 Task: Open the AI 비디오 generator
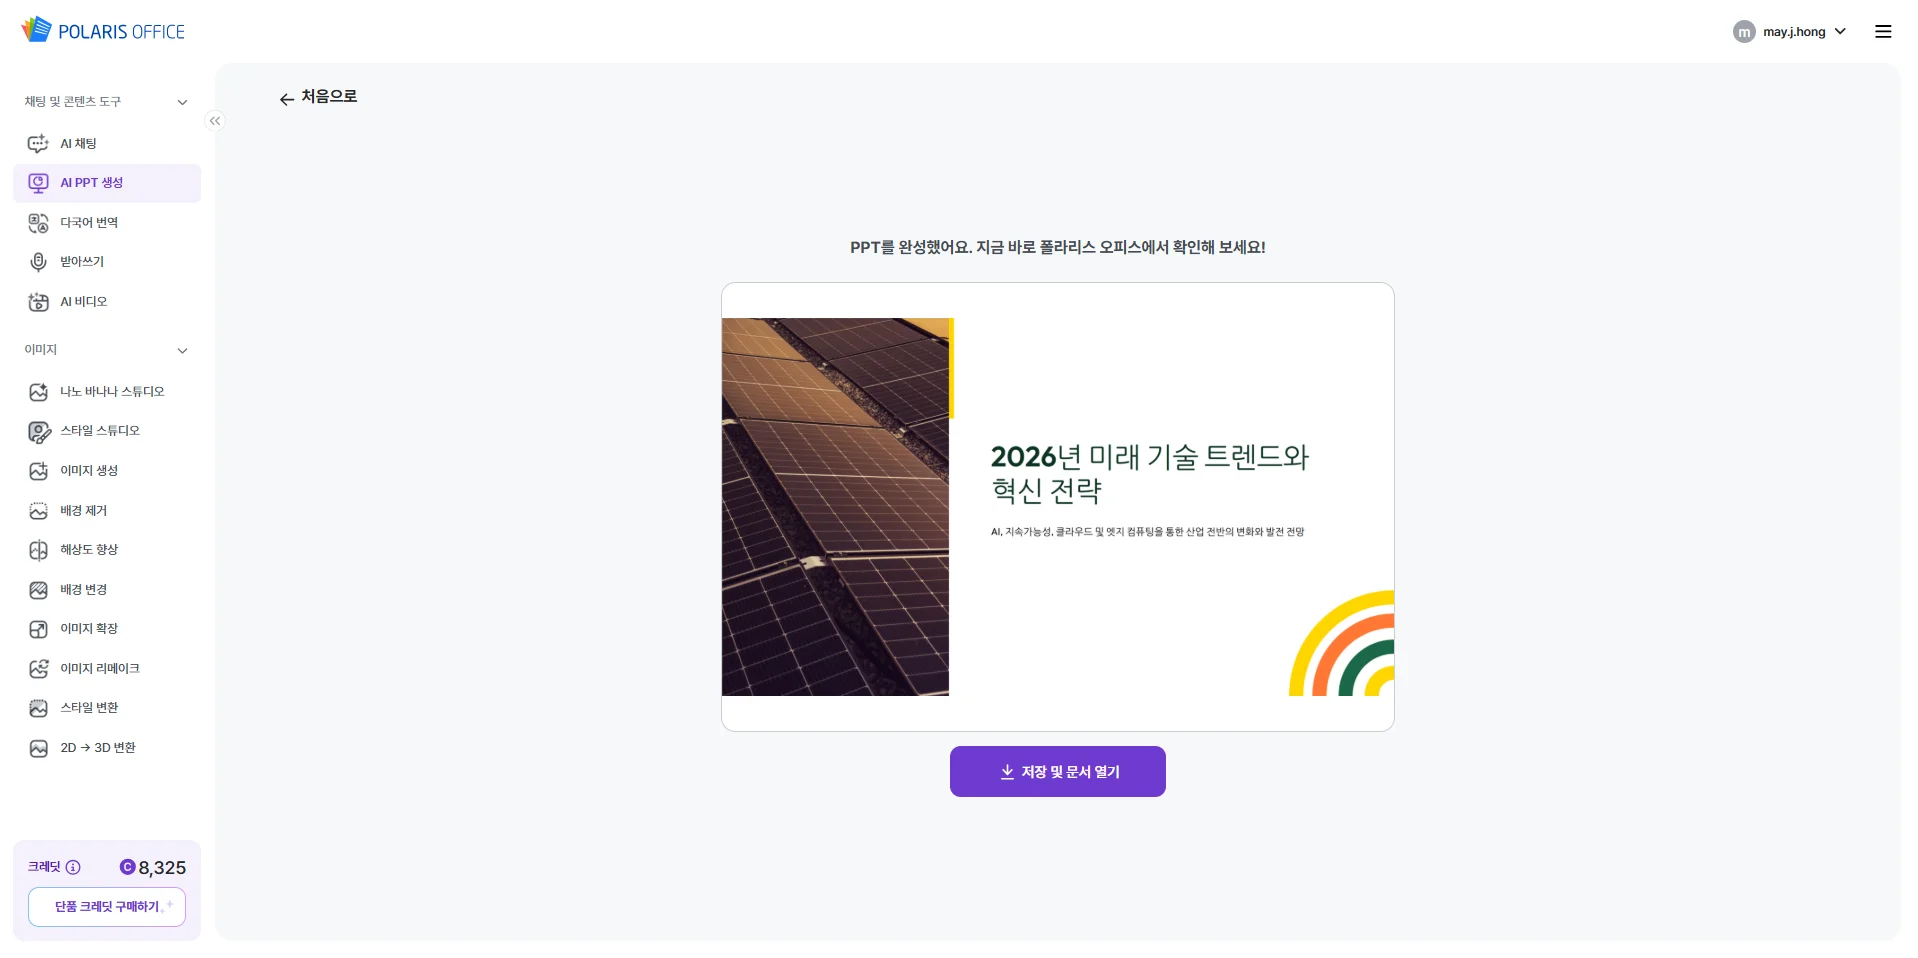84,301
